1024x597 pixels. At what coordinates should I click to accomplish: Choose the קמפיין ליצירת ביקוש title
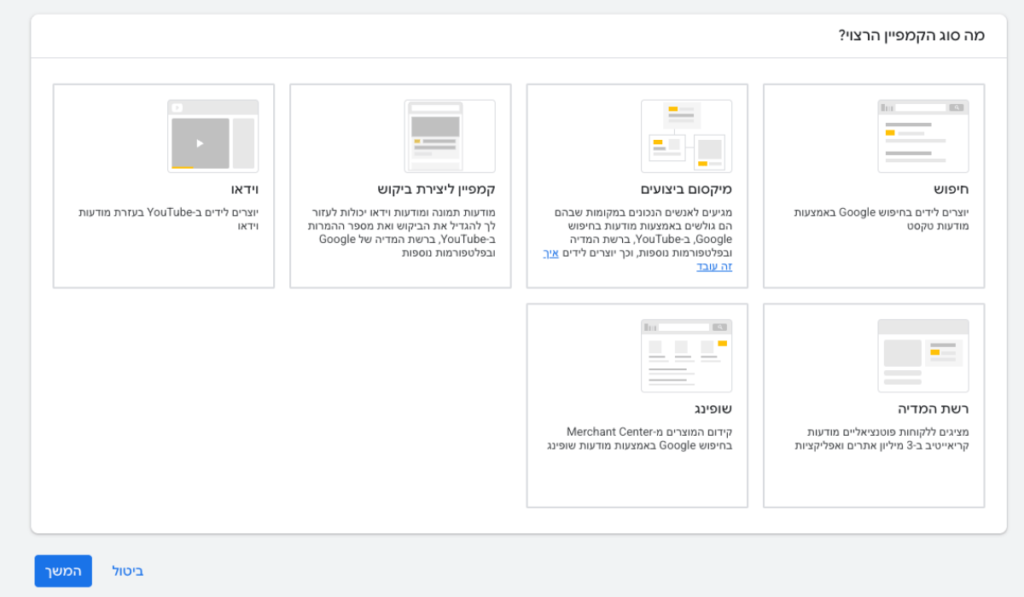pyautogui.click(x=436, y=189)
